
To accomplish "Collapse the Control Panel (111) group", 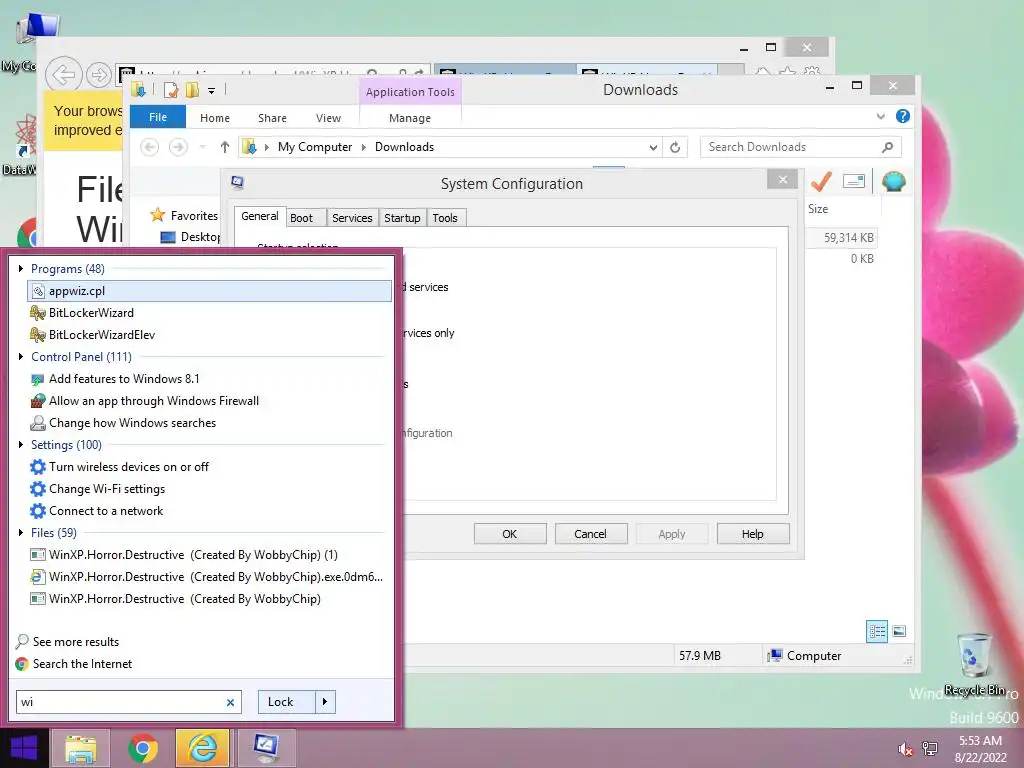I will [x=21, y=357].
